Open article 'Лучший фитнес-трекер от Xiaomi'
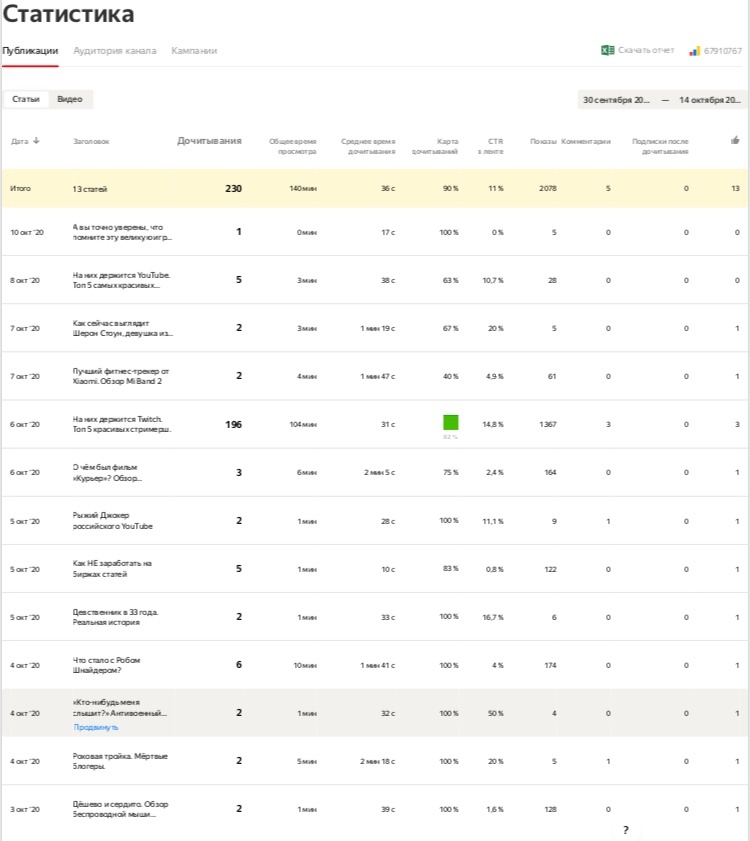 coord(121,376)
